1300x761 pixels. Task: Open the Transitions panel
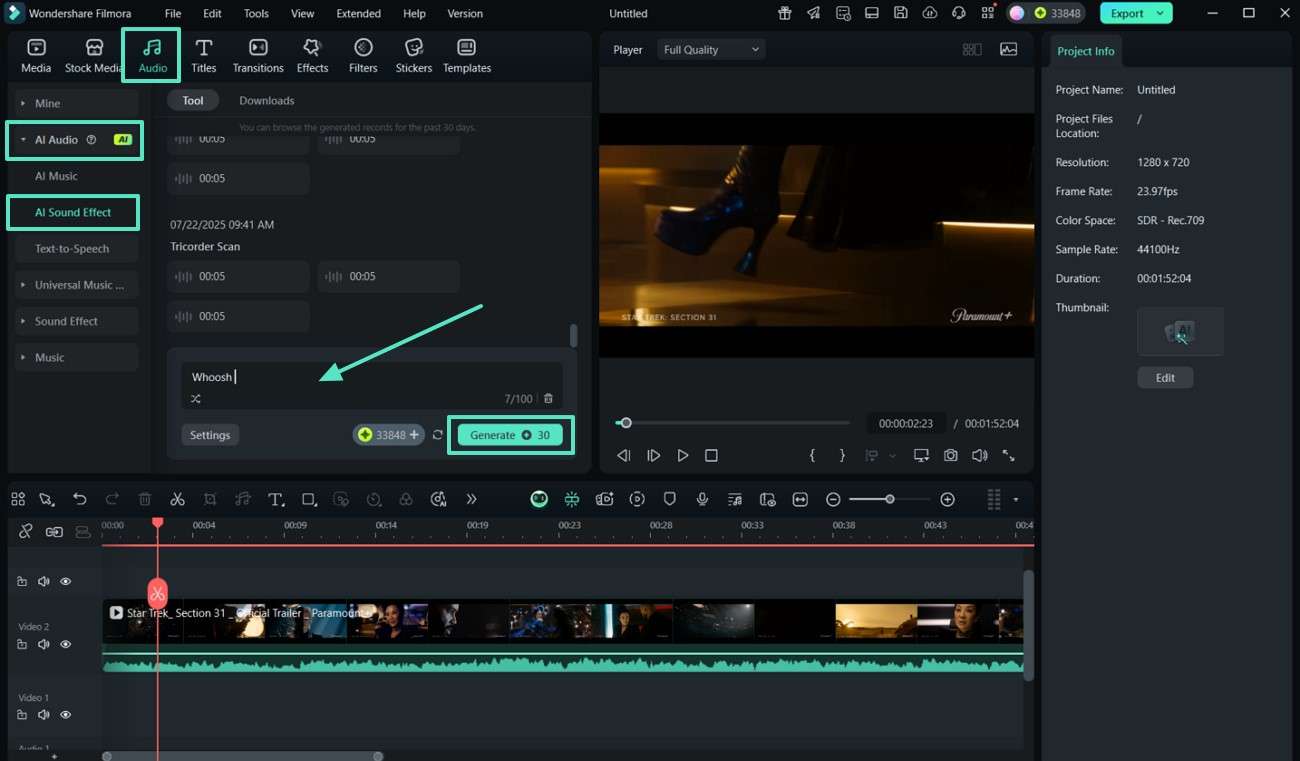click(x=258, y=56)
